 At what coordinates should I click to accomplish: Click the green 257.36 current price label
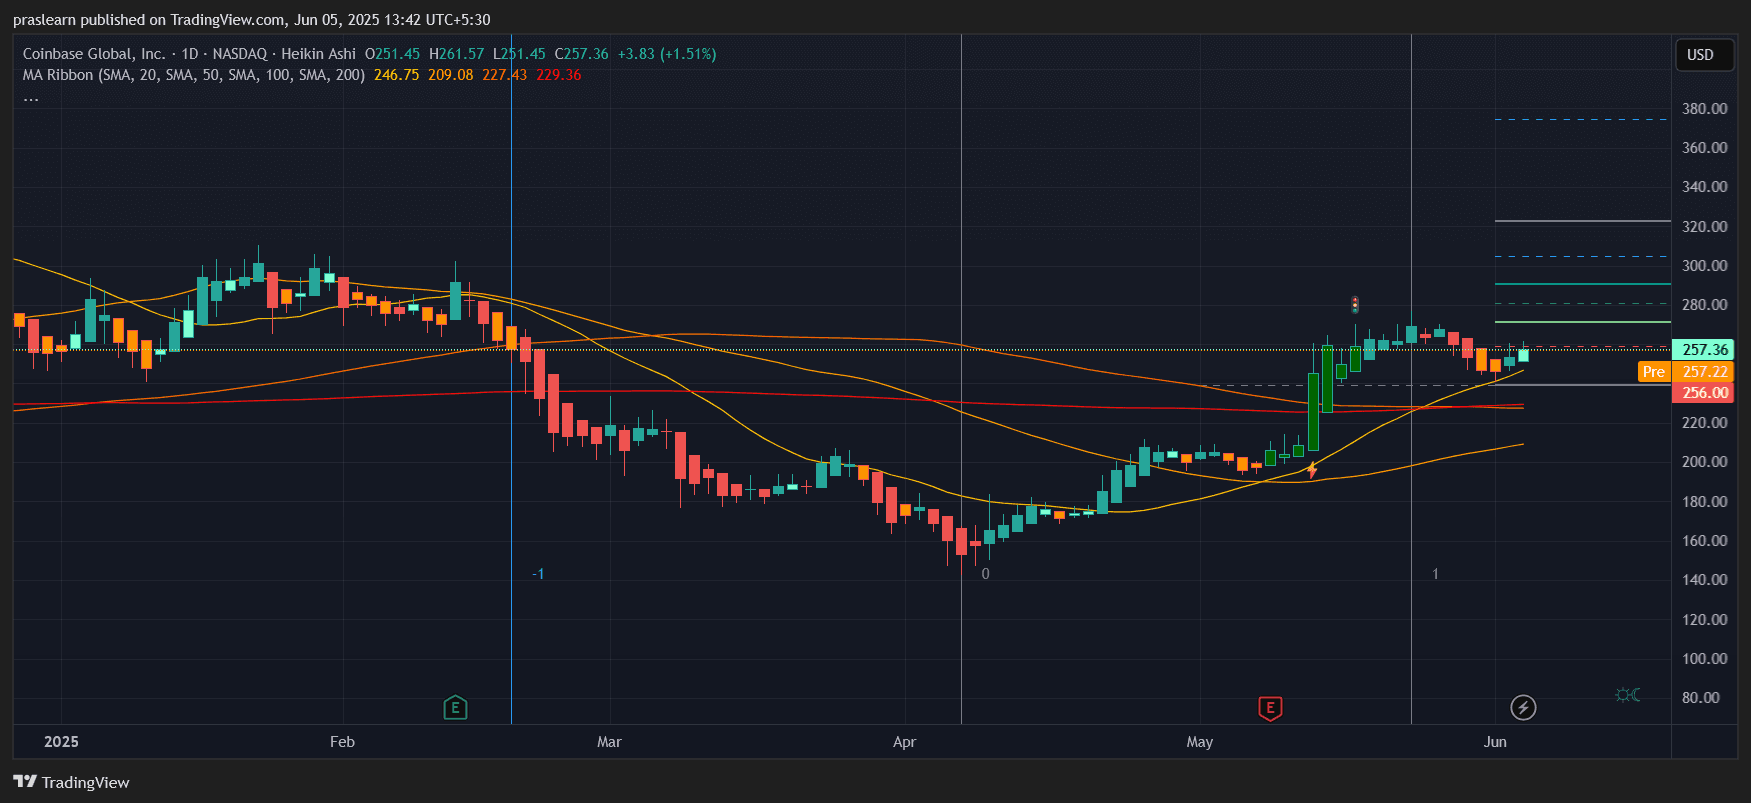1703,349
